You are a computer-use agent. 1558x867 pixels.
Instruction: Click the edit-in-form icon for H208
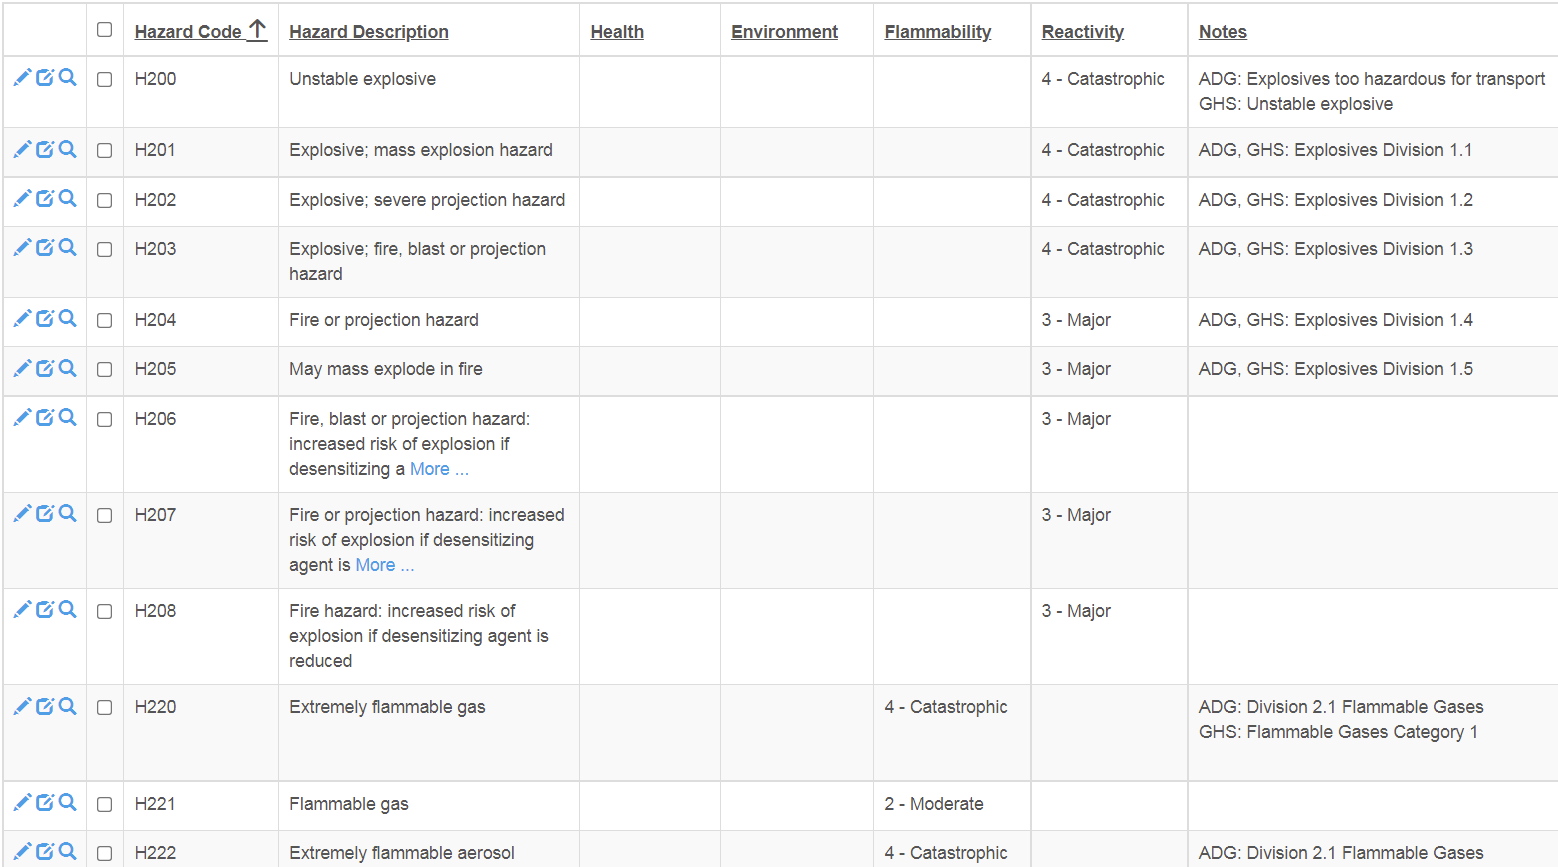[x=45, y=609]
